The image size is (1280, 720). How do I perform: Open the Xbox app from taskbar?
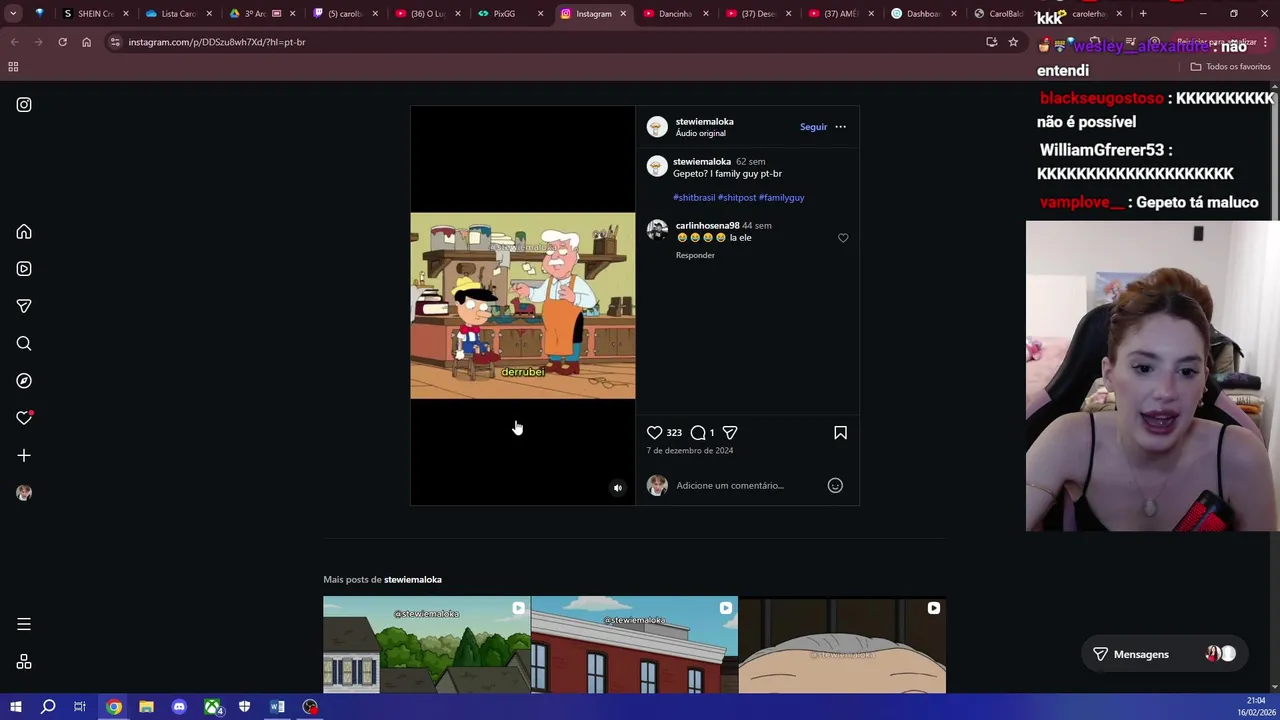coord(212,707)
